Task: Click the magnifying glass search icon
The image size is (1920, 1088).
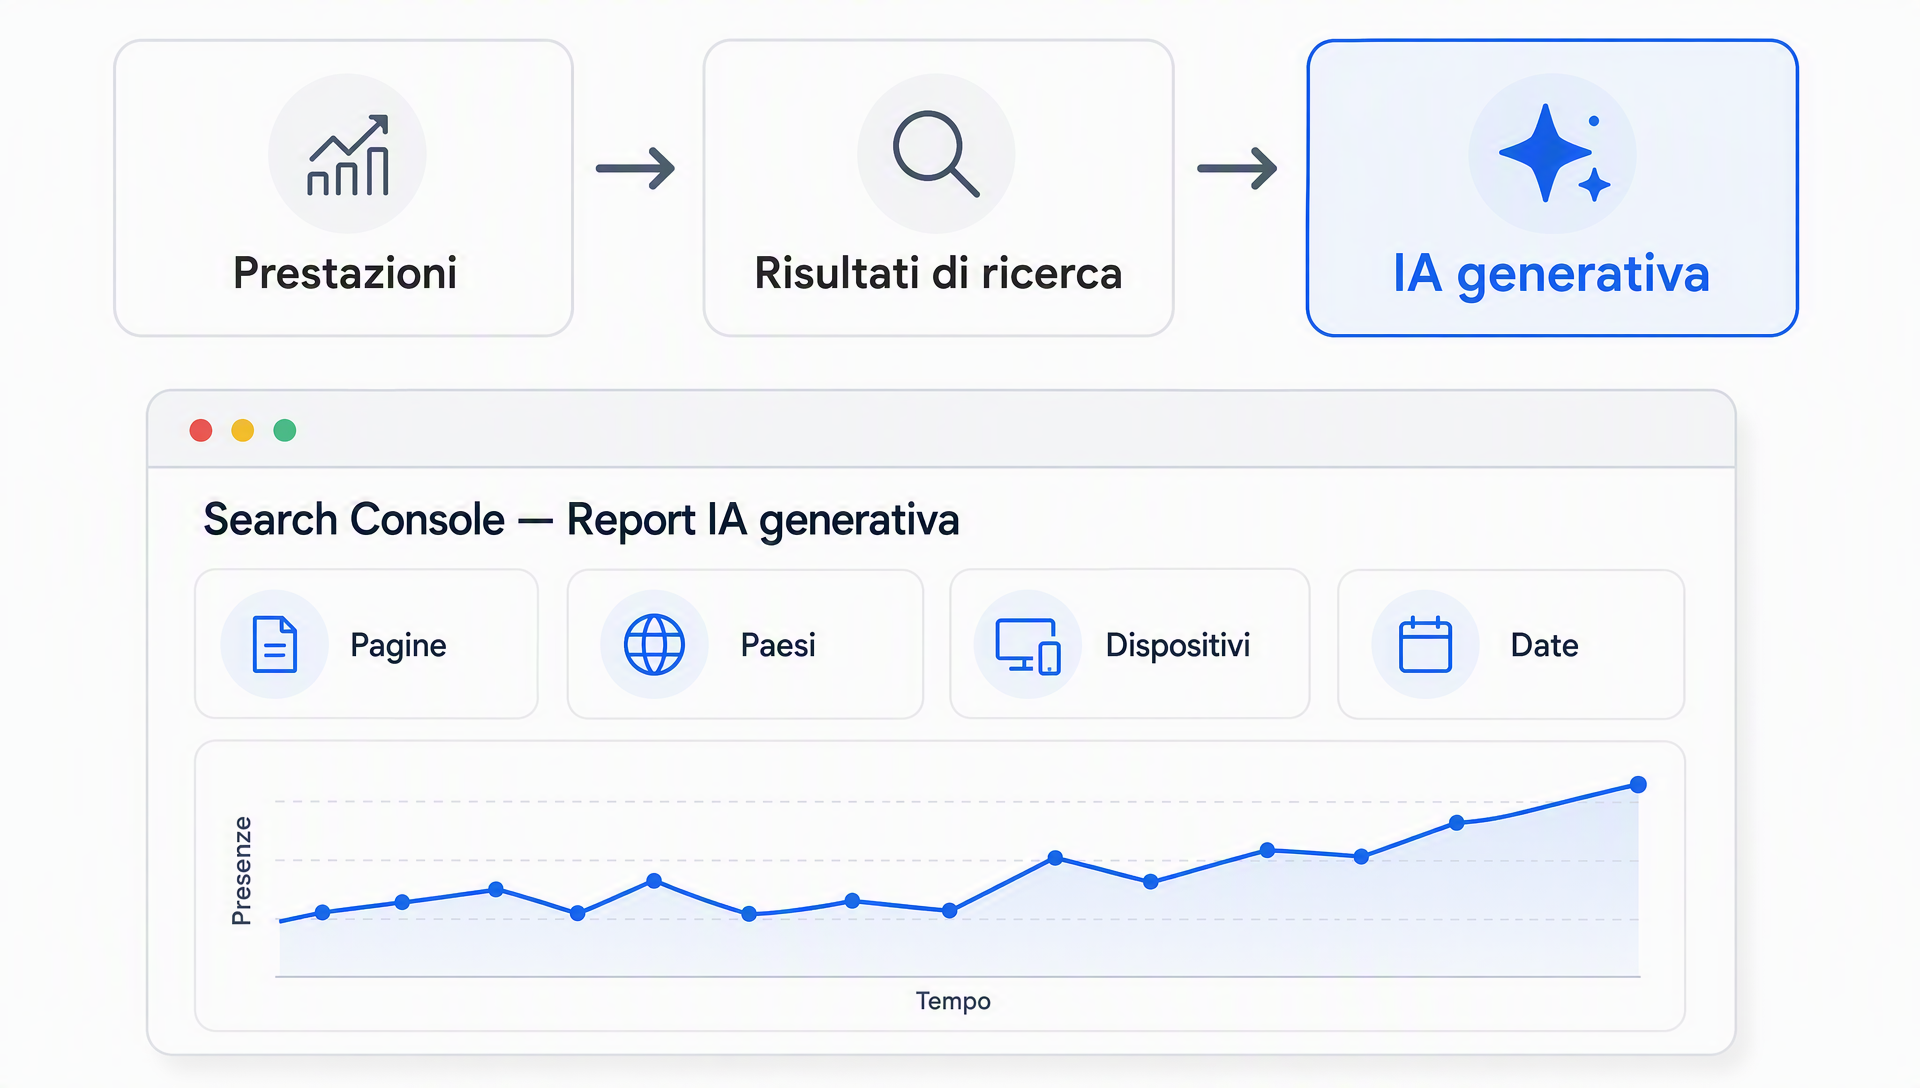Action: [936, 153]
